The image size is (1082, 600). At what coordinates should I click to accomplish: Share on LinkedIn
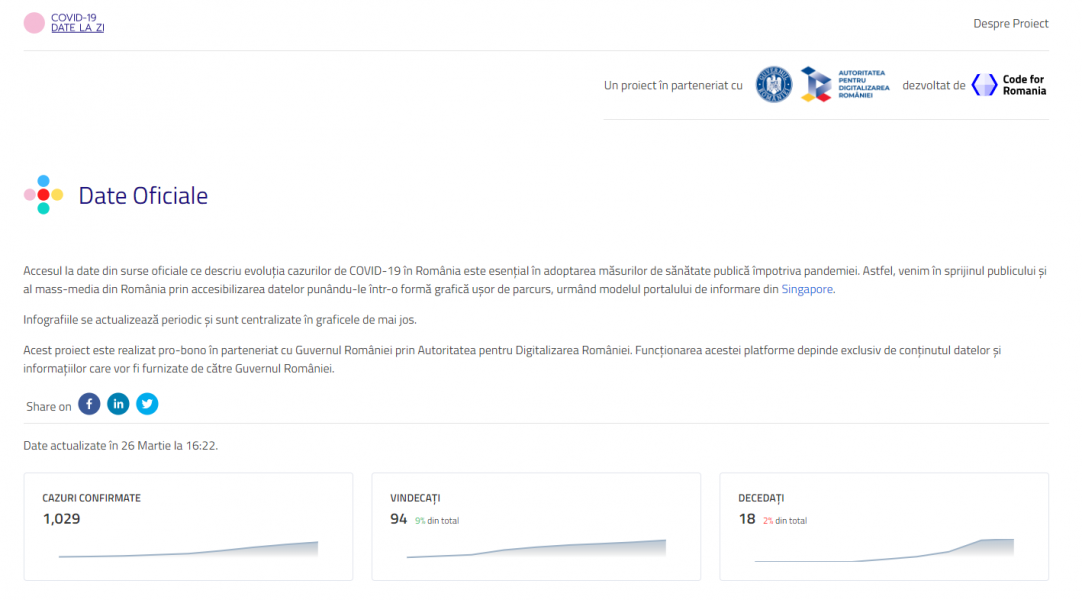pyautogui.click(x=118, y=403)
